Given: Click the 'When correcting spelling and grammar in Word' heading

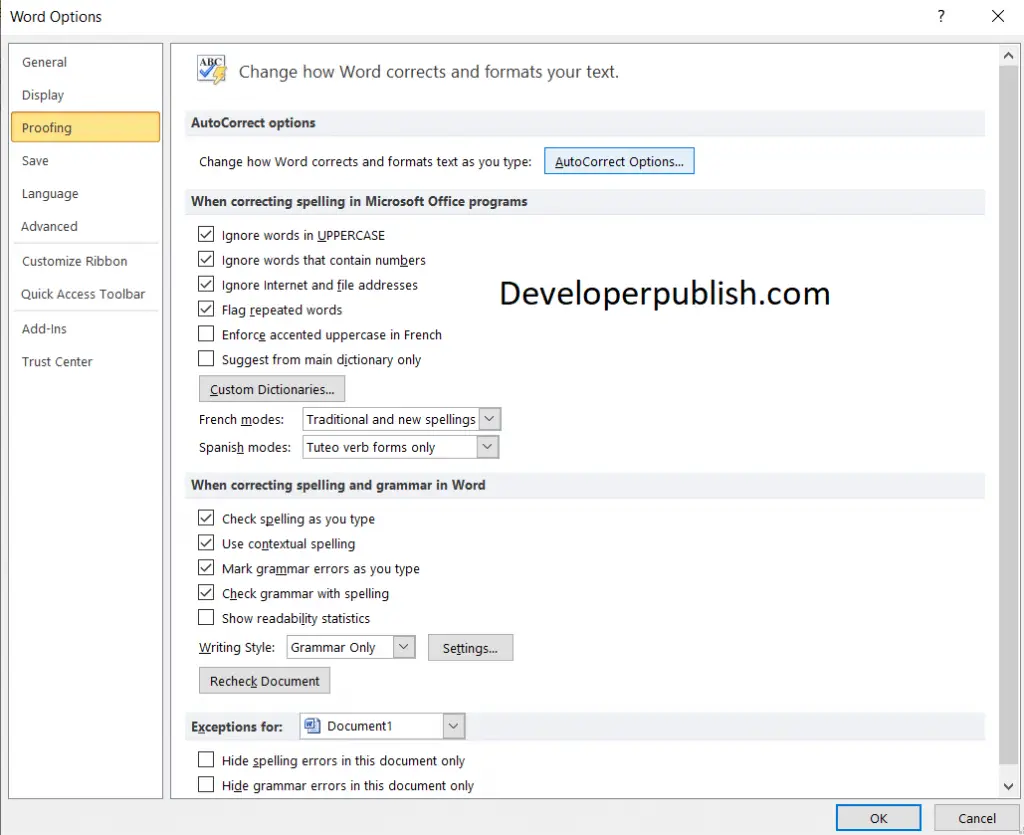Looking at the screenshot, I should pos(338,485).
